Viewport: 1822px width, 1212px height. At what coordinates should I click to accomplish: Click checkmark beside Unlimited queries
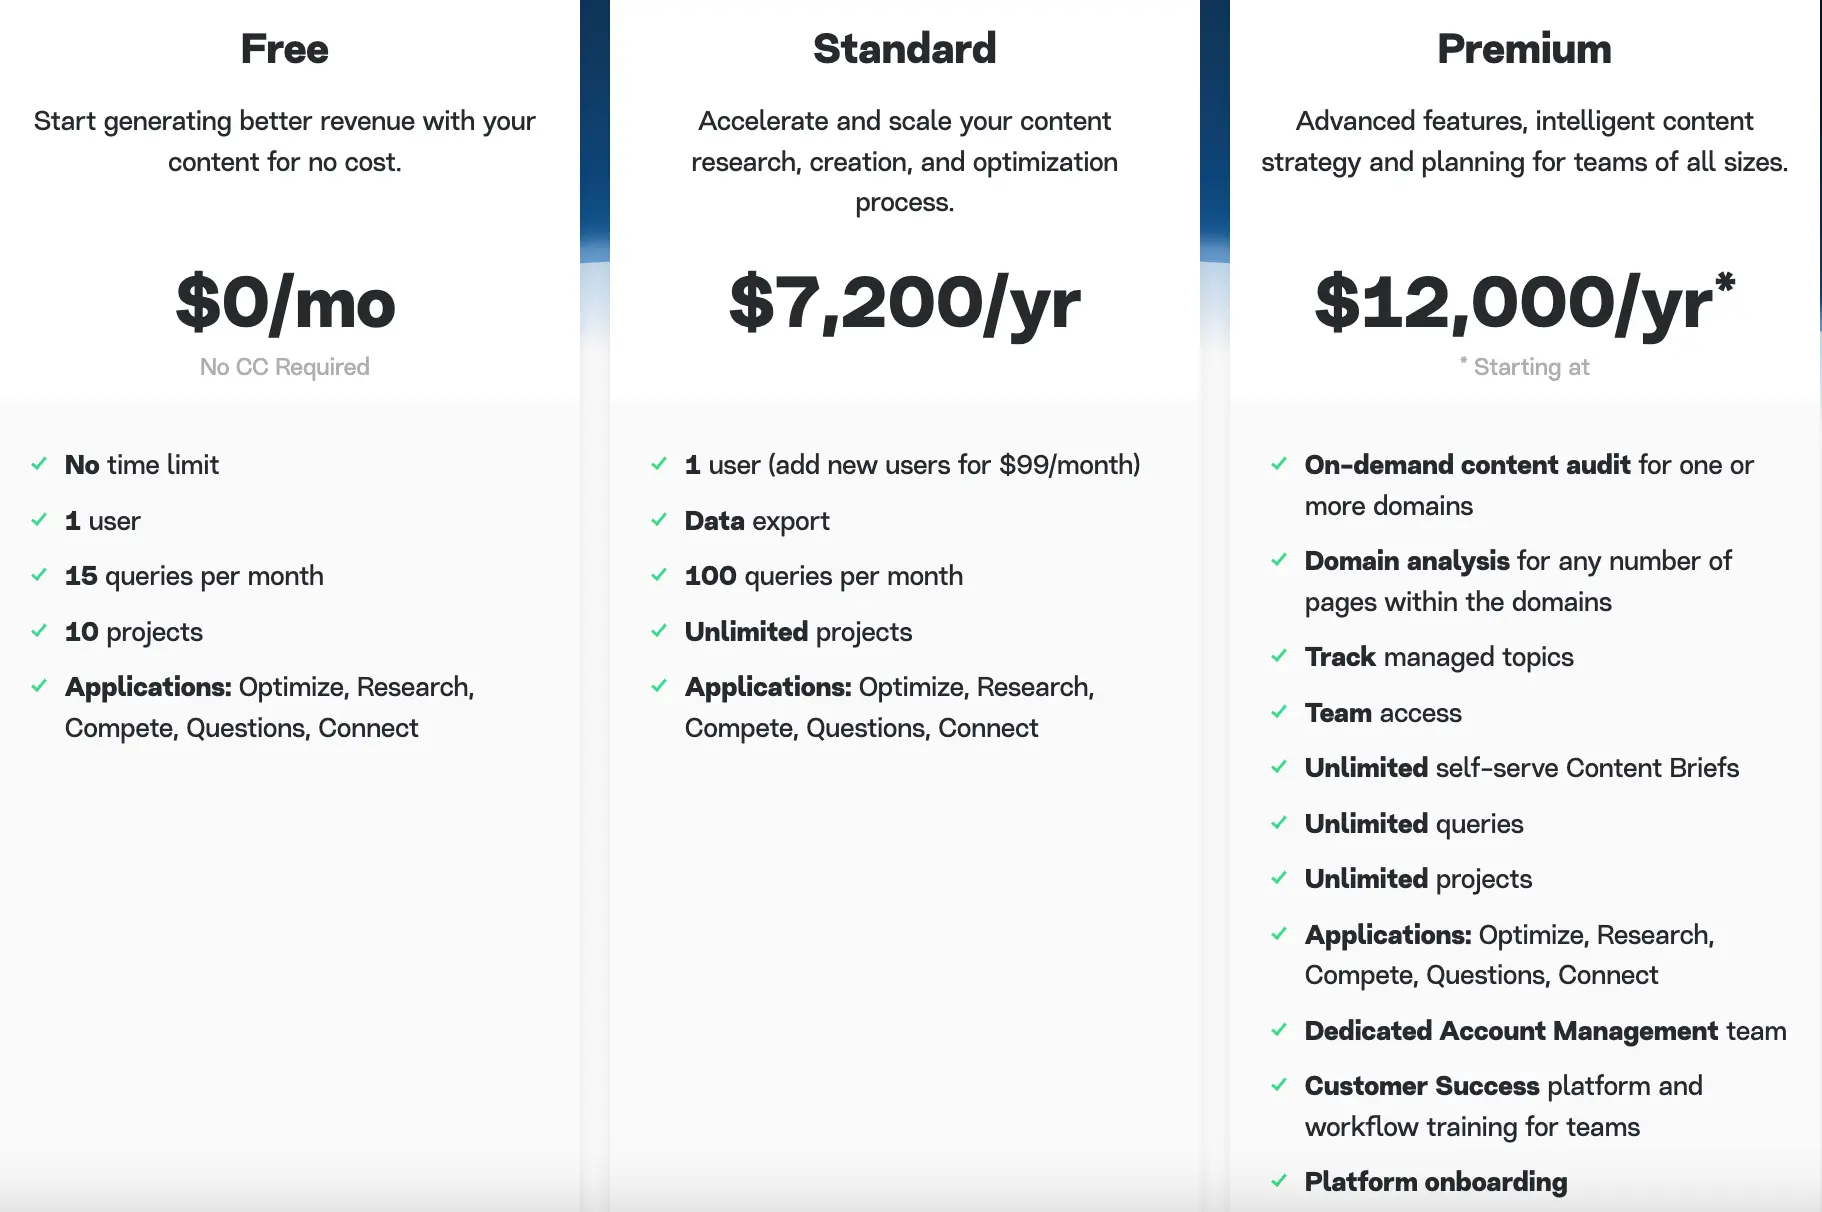[1279, 823]
